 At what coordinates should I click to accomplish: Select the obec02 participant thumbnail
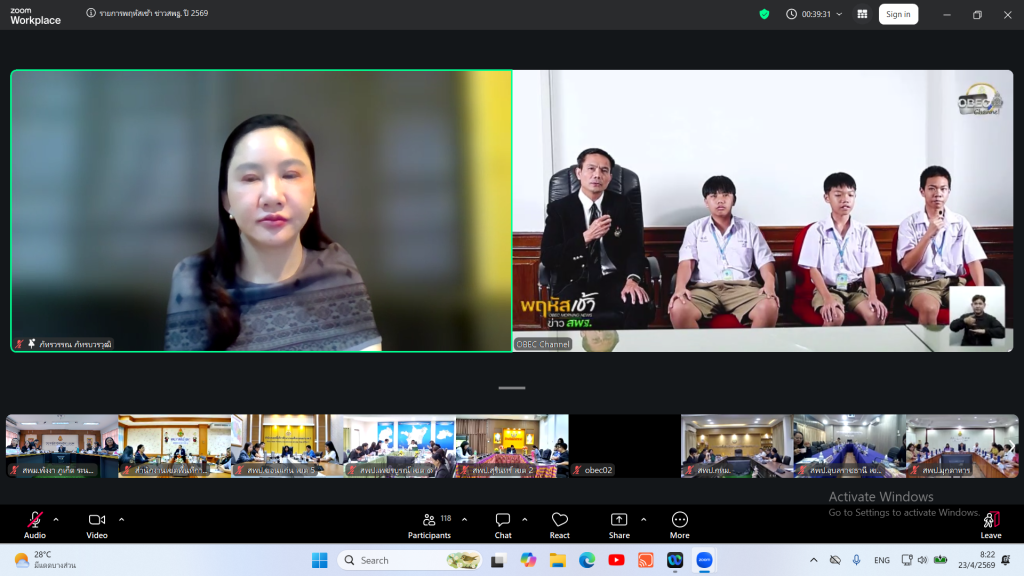[624, 445]
